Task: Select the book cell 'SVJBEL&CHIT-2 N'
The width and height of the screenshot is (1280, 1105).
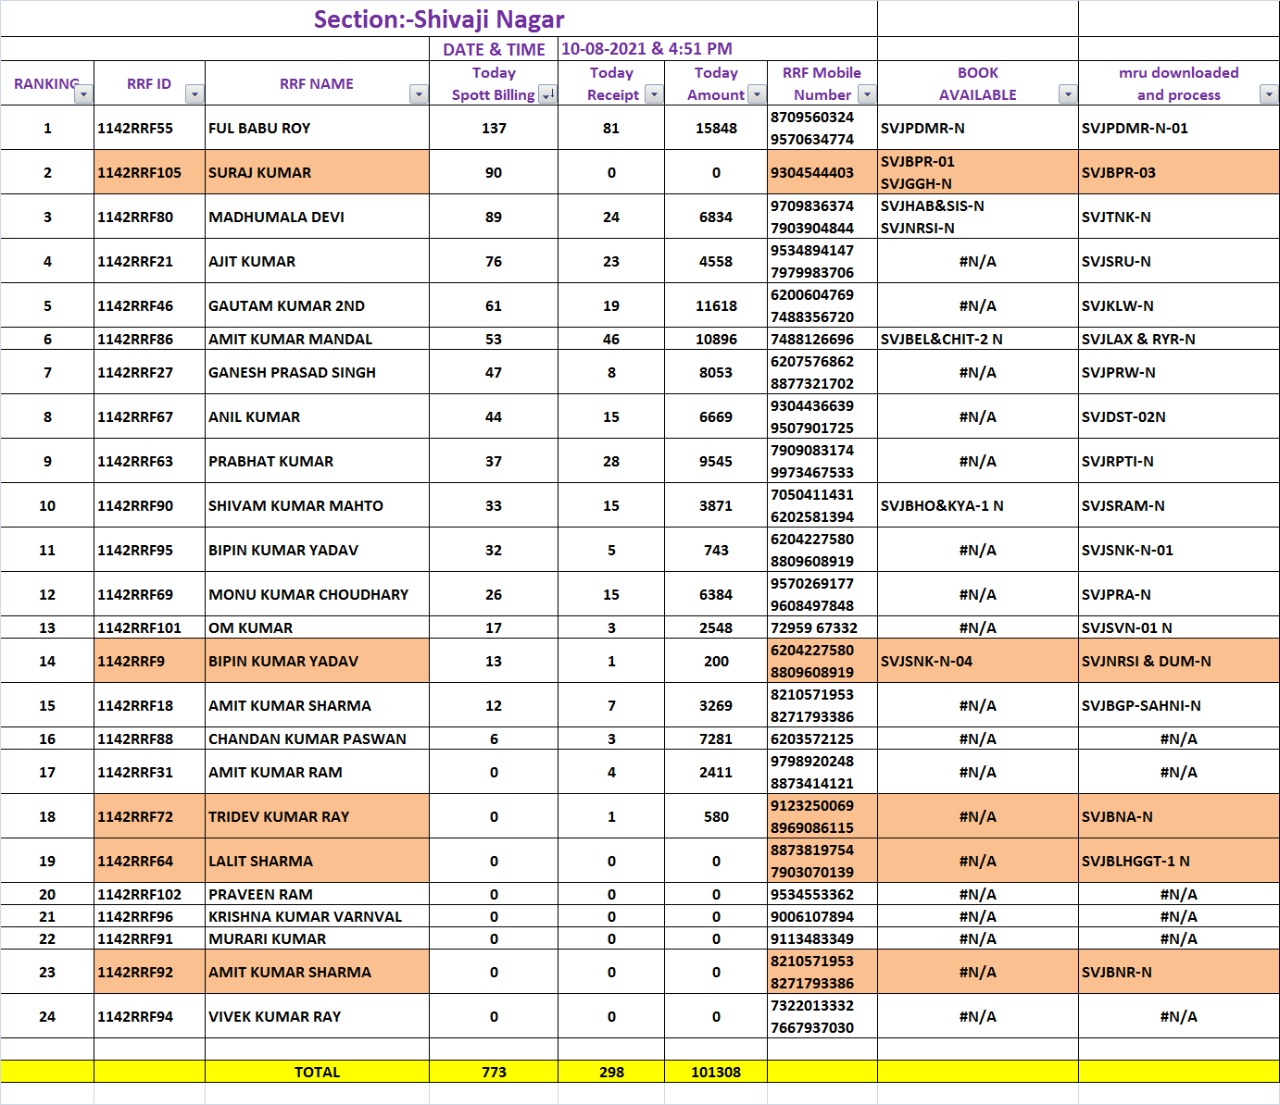Action: [978, 339]
